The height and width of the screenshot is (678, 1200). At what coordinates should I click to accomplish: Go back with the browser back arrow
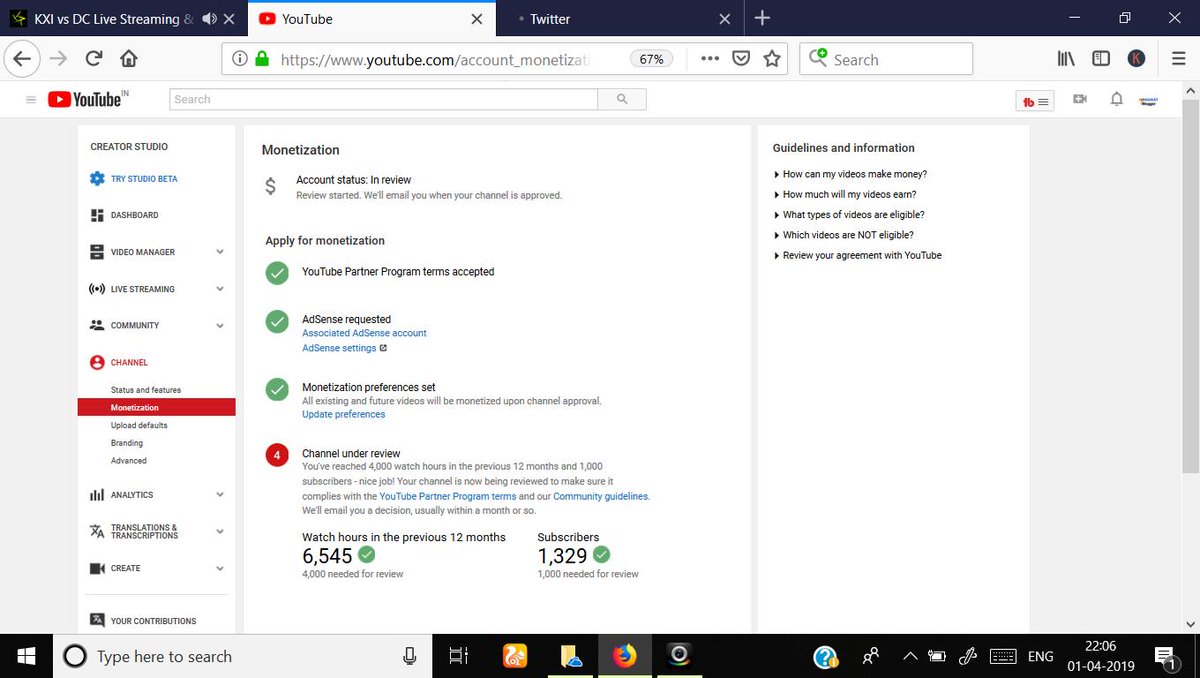[x=22, y=59]
